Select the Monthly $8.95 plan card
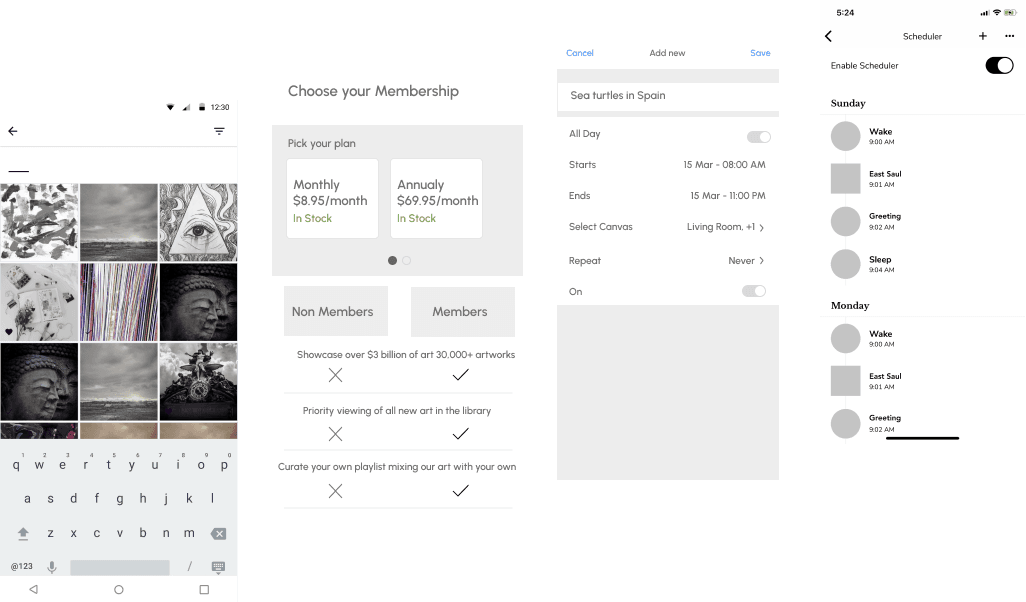Image resolution: width=1026 pixels, height=602 pixels. tap(332, 199)
